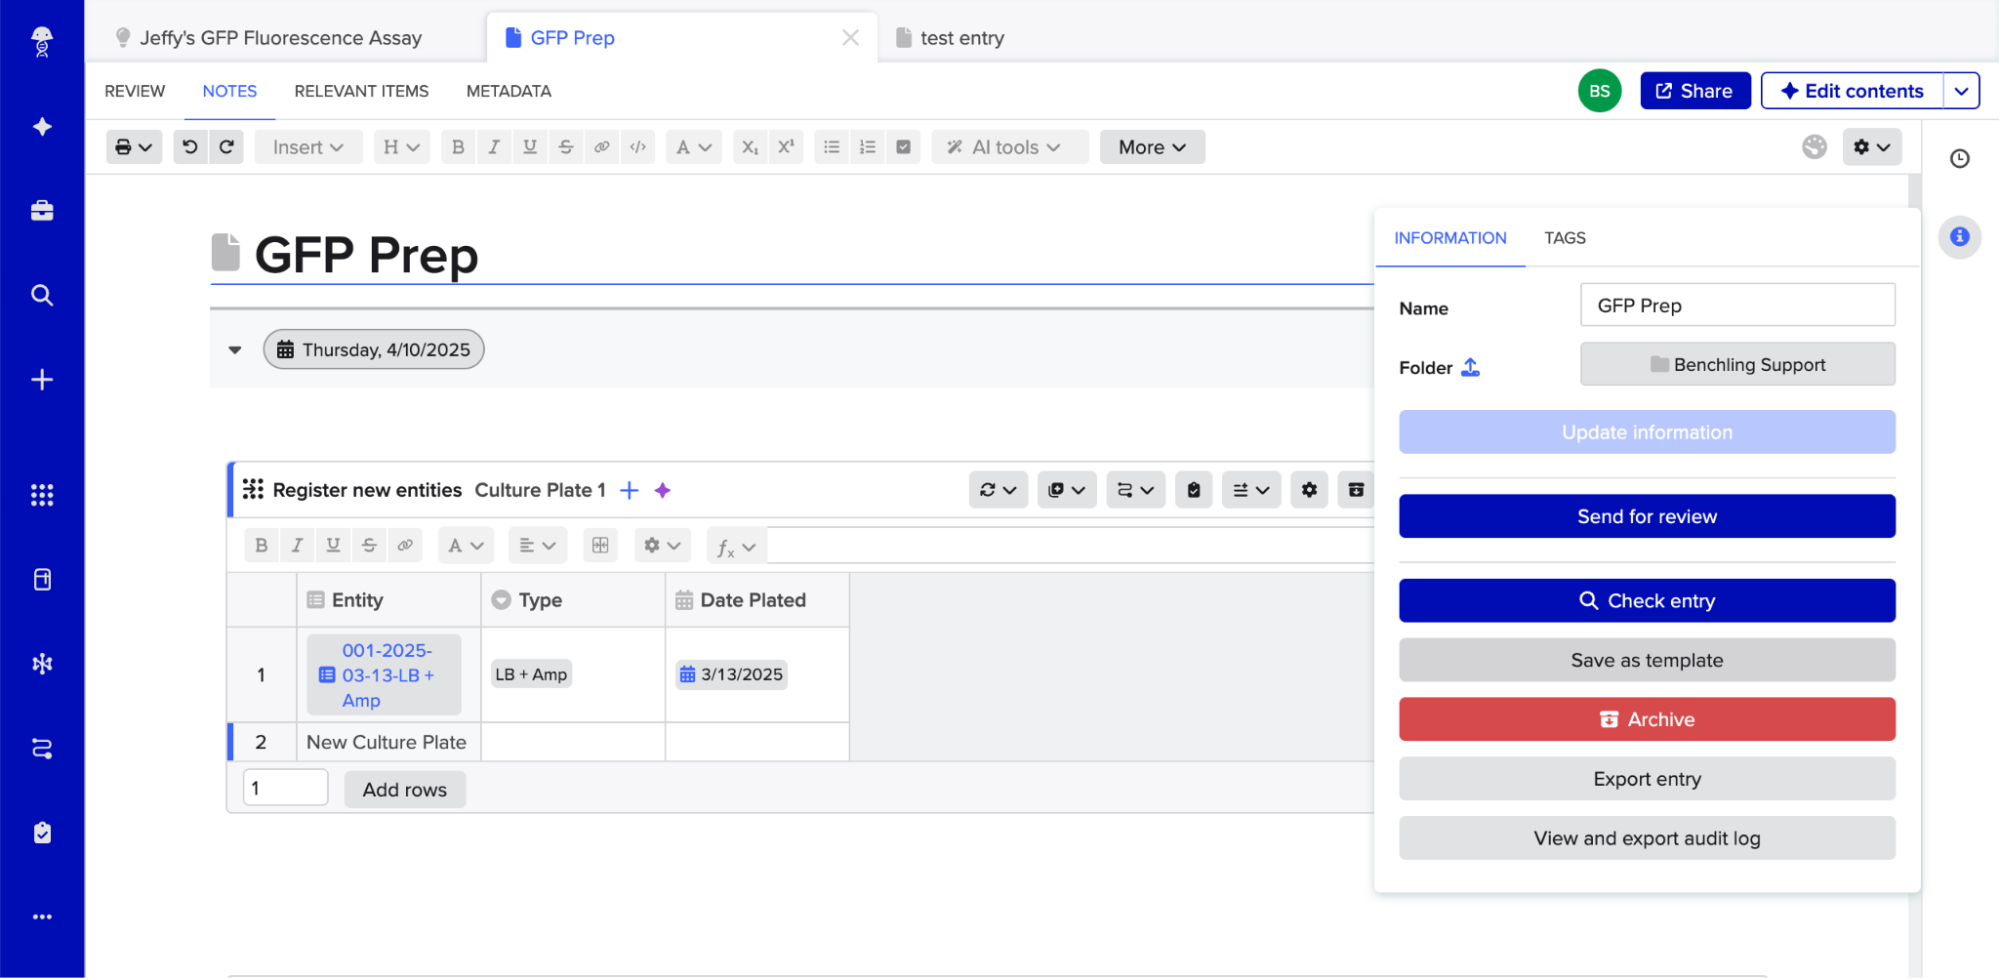
Task: Open the heading style dropdown
Action: tap(401, 147)
